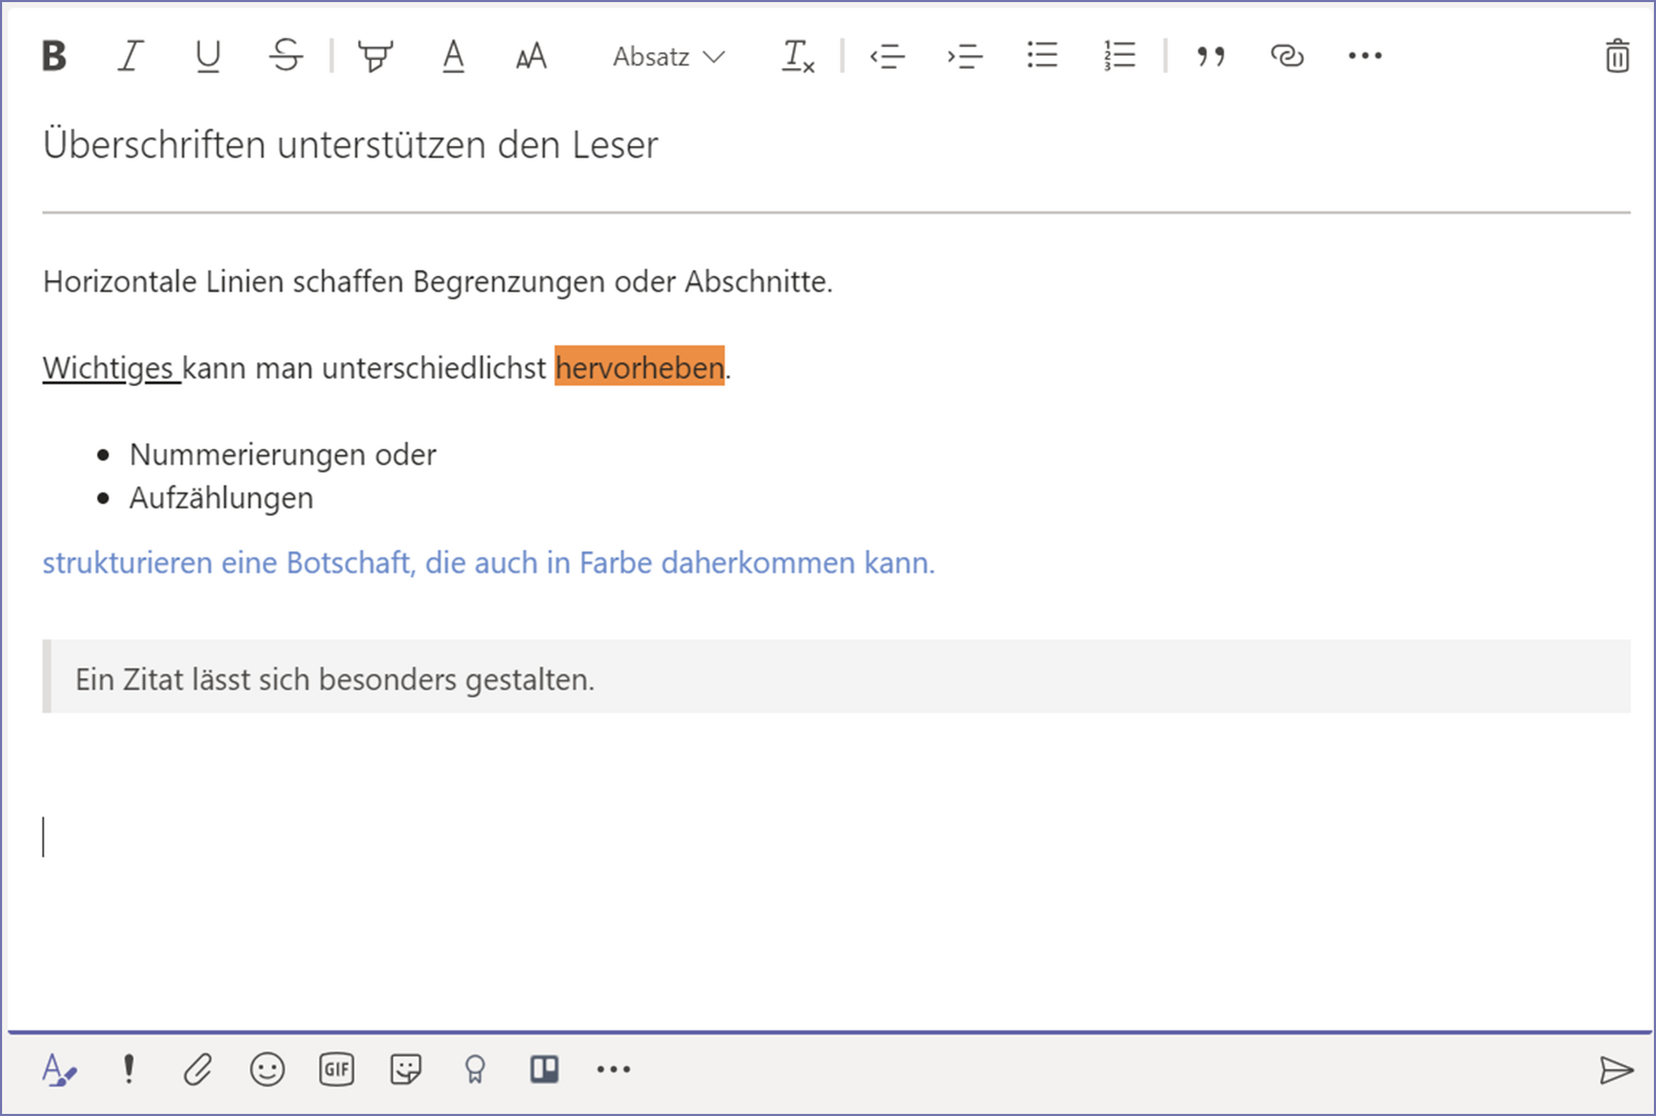Toggle underline formatting

pos(208,56)
